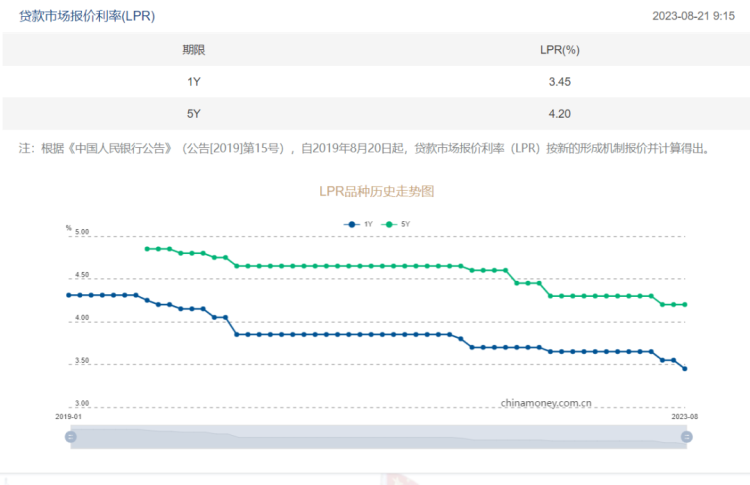This screenshot has width=750, height=485.
Task: Click the 4.20 LPR value cell
Action: tap(559, 114)
